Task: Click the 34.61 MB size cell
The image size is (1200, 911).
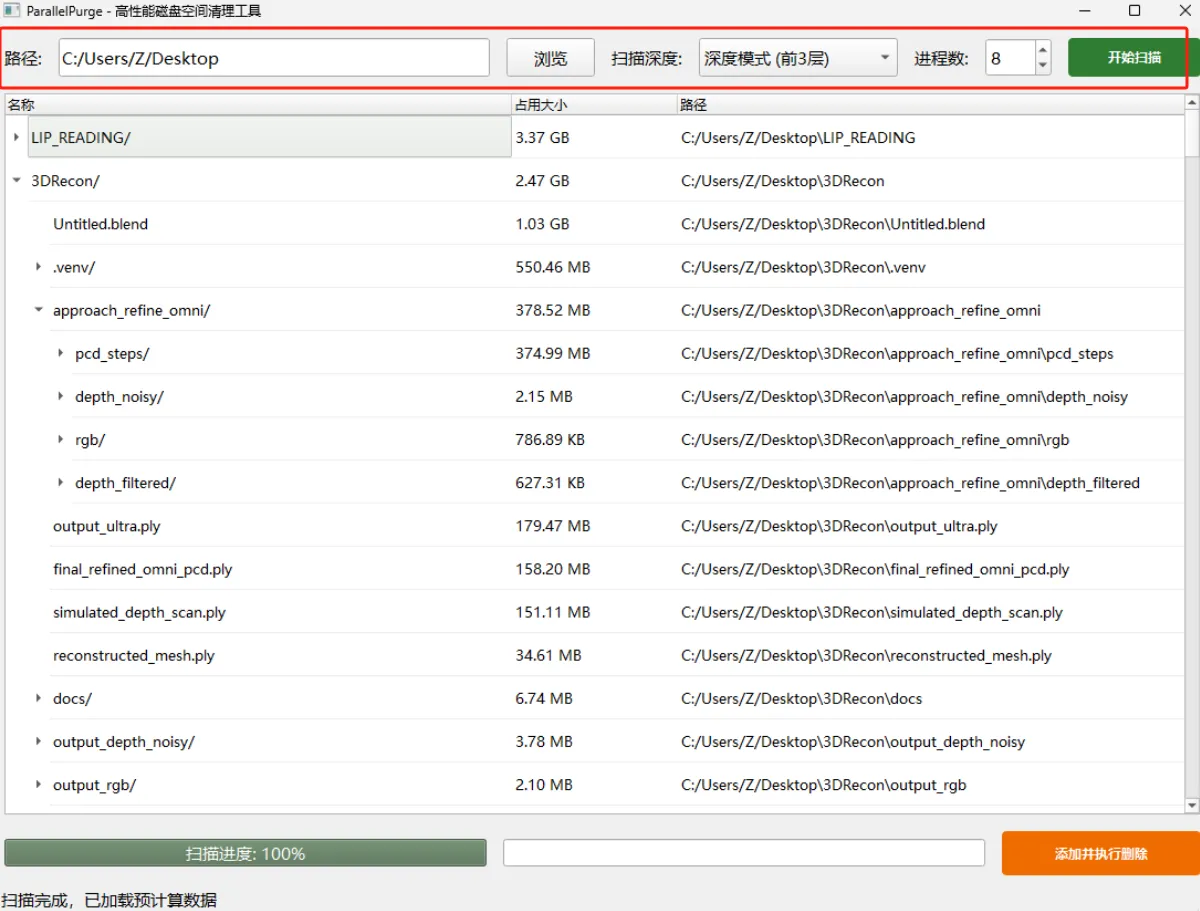Action: click(x=548, y=655)
